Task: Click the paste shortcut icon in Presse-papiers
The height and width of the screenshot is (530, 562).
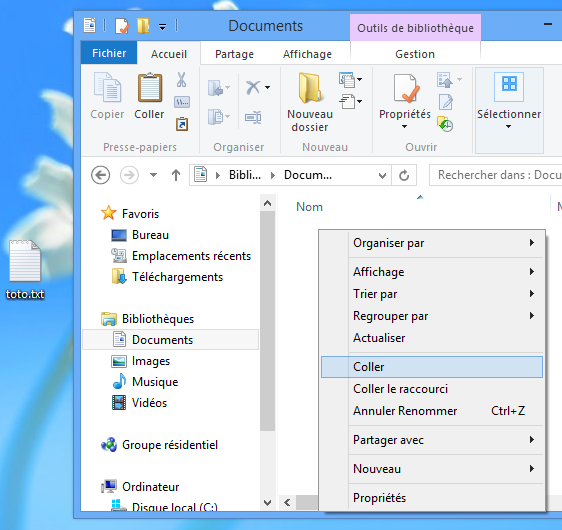Action: click(182, 124)
